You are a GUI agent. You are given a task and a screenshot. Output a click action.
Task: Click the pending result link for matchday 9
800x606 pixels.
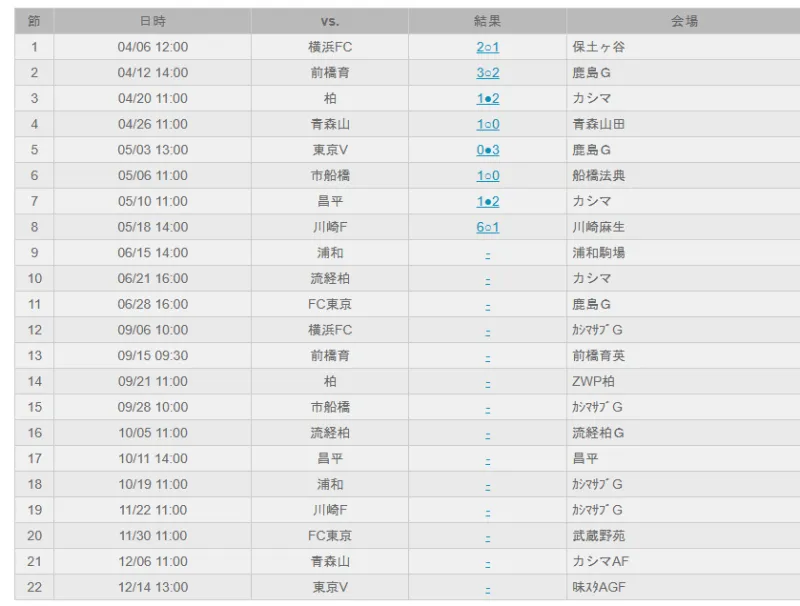point(488,254)
